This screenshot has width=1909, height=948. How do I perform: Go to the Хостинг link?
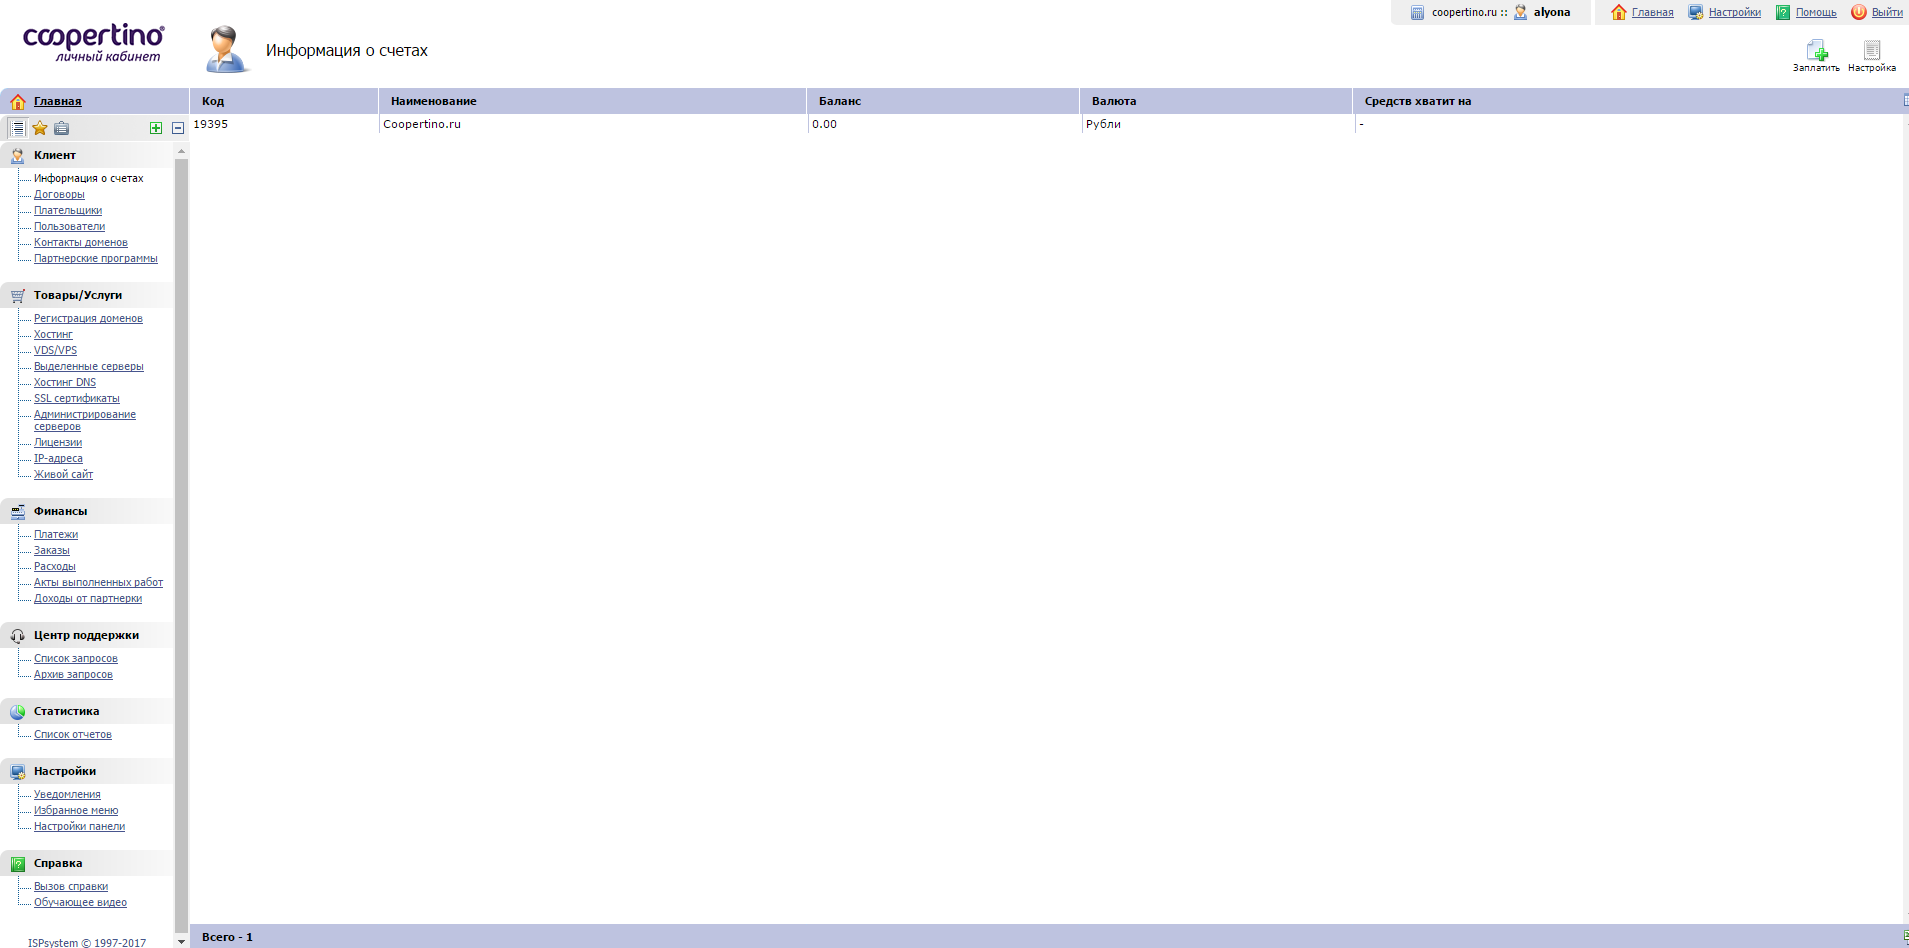(x=53, y=334)
